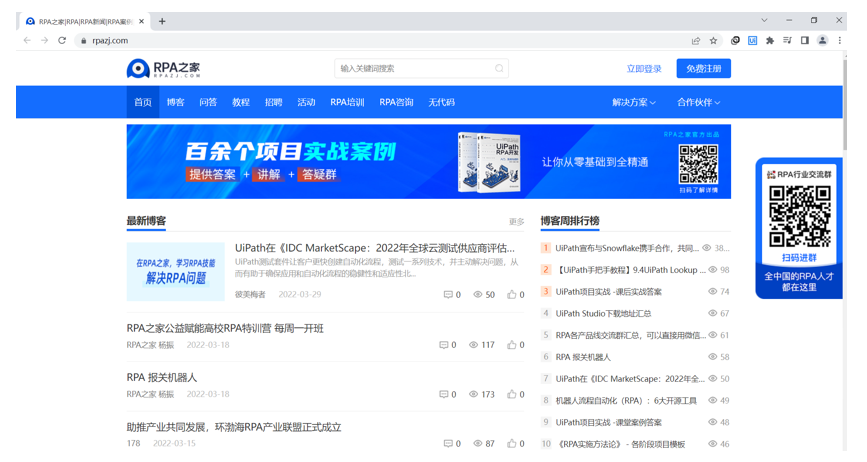Click the search magnifier icon
Viewport: 867px width, 462px height.
[x=499, y=69]
